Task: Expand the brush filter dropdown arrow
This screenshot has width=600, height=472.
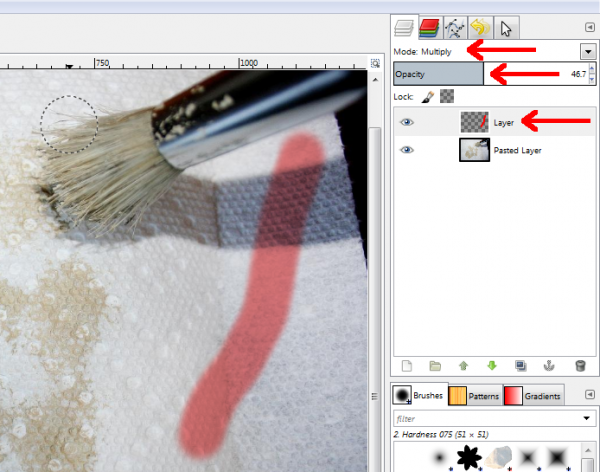Action: pos(586,418)
